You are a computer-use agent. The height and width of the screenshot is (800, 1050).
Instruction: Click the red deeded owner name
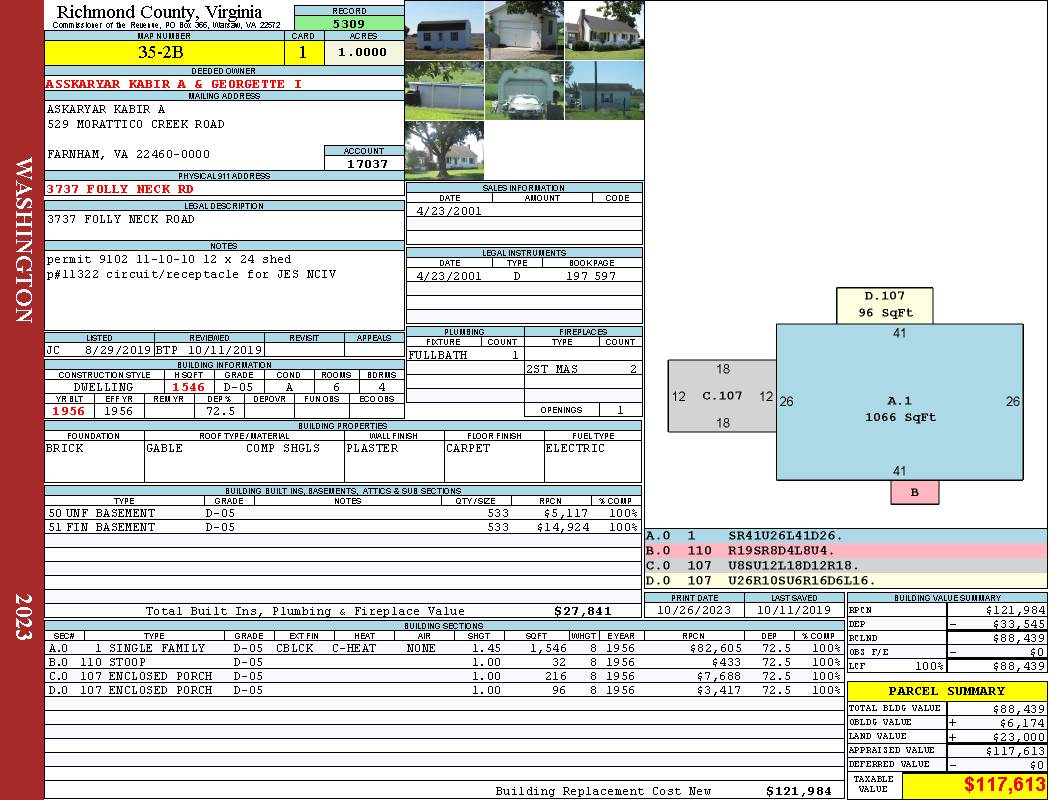(x=174, y=84)
